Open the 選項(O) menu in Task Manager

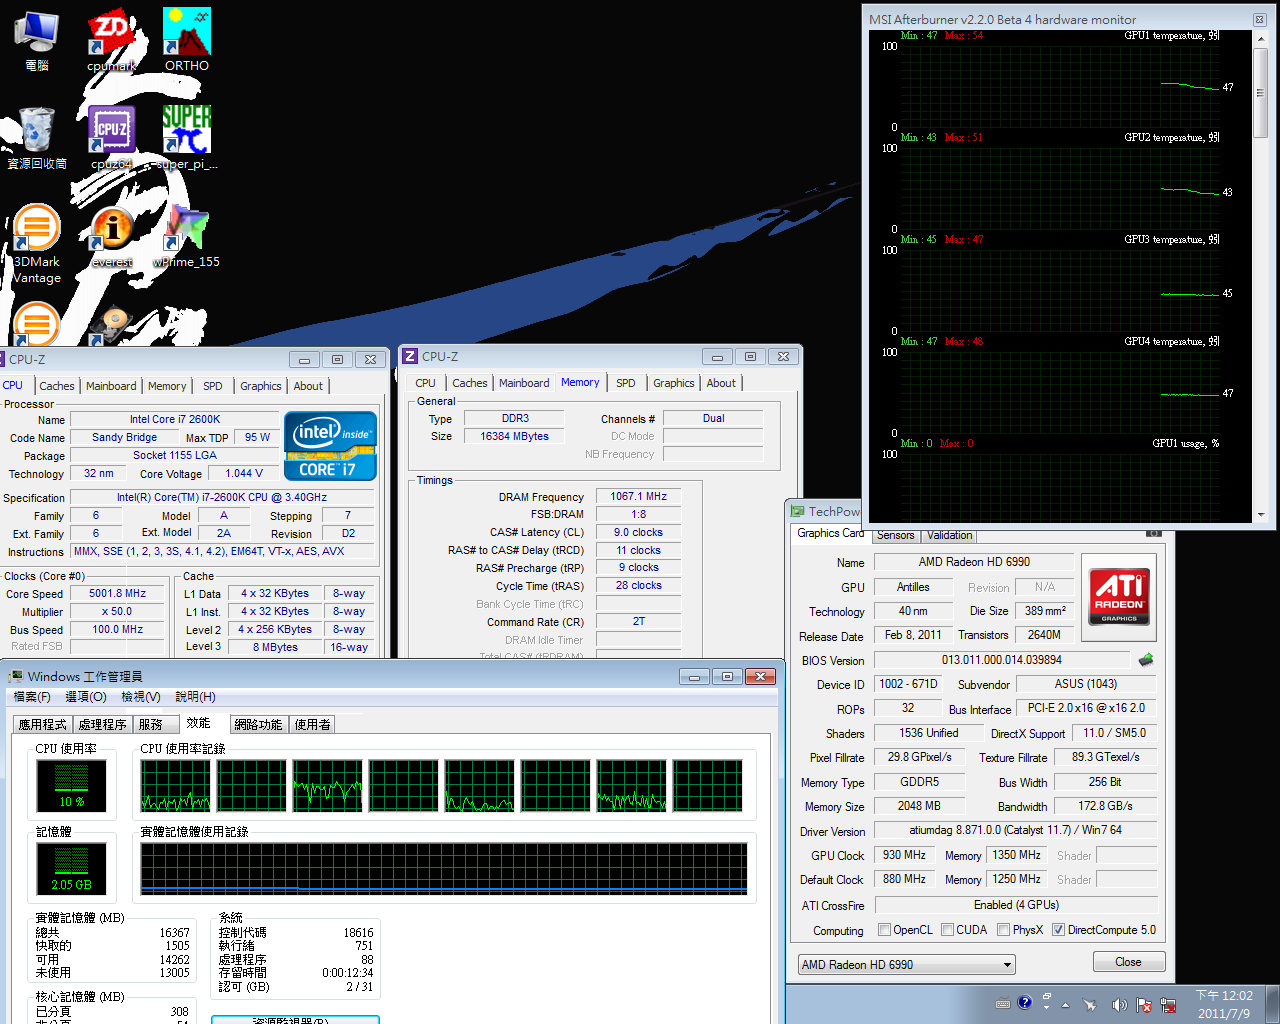pyautogui.click(x=86, y=697)
